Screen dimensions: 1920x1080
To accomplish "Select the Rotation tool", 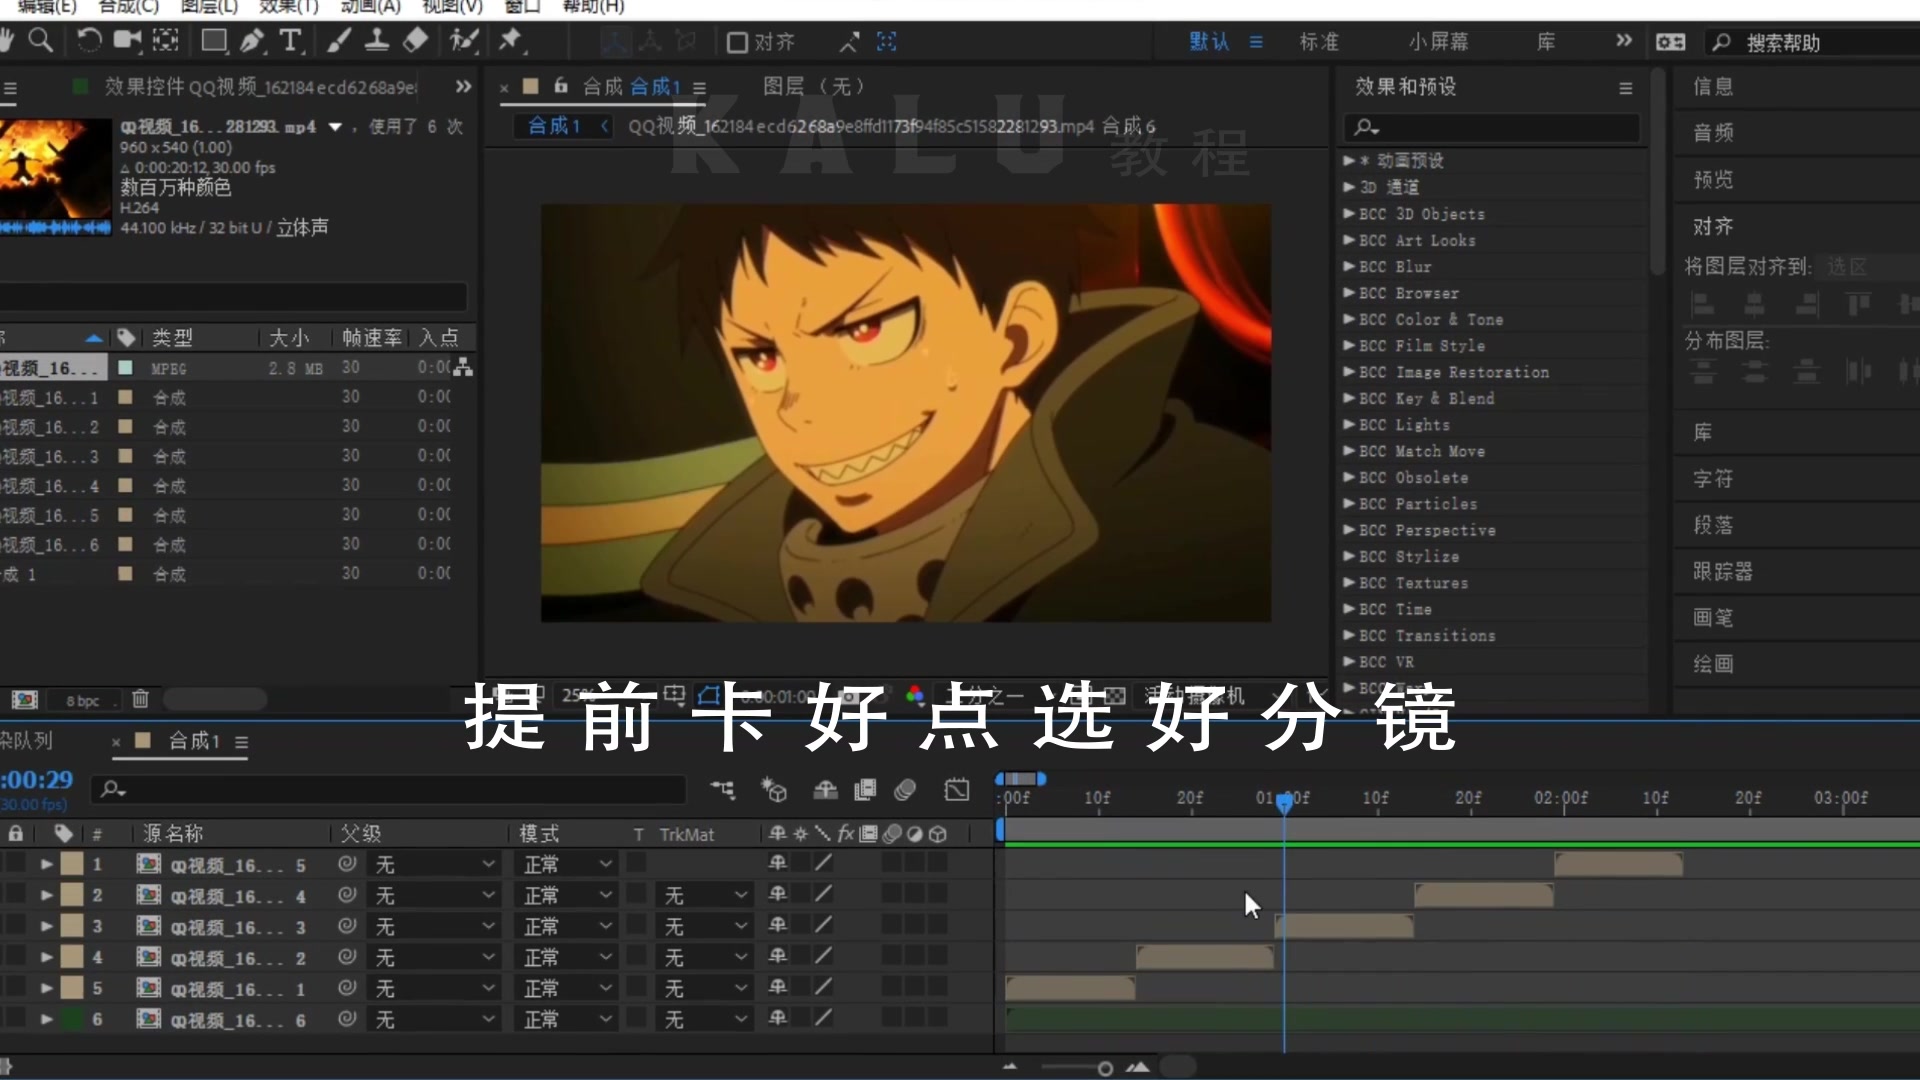I will 89,41.
